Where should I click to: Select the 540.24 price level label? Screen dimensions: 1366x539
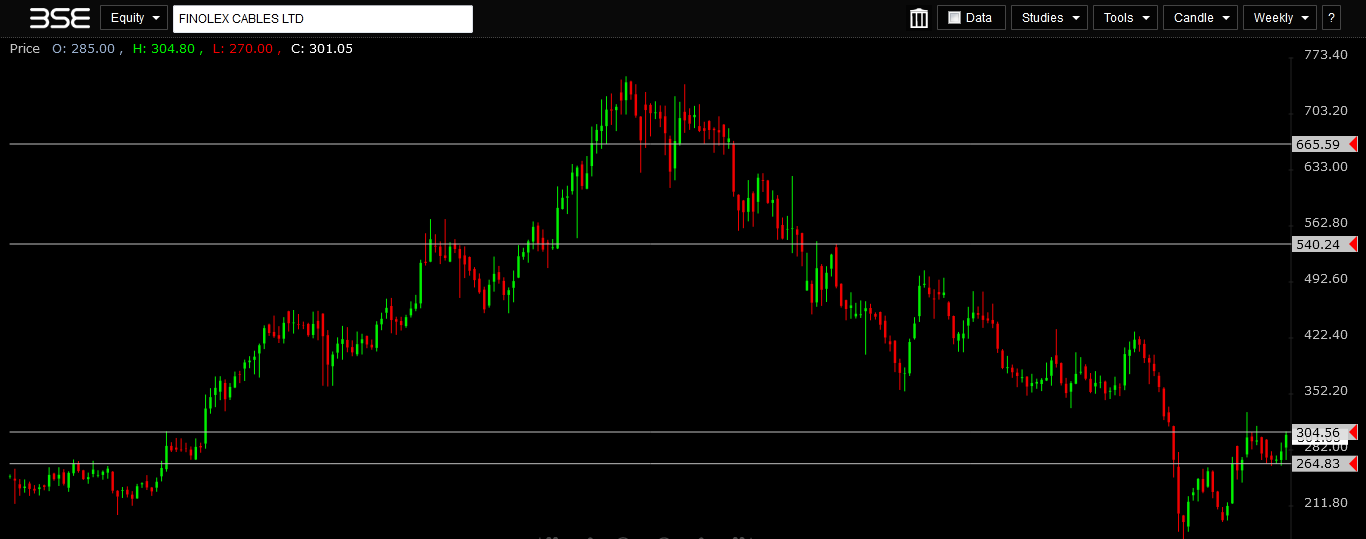pos(1317,244)
